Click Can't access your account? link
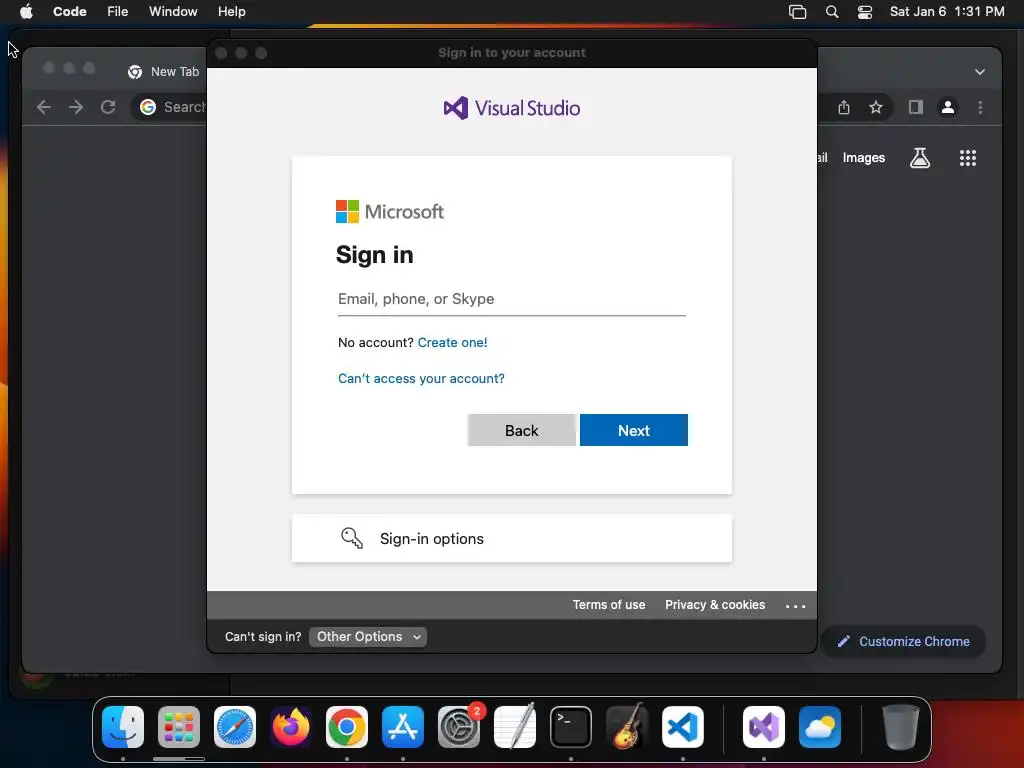 [x=421, y=379]
